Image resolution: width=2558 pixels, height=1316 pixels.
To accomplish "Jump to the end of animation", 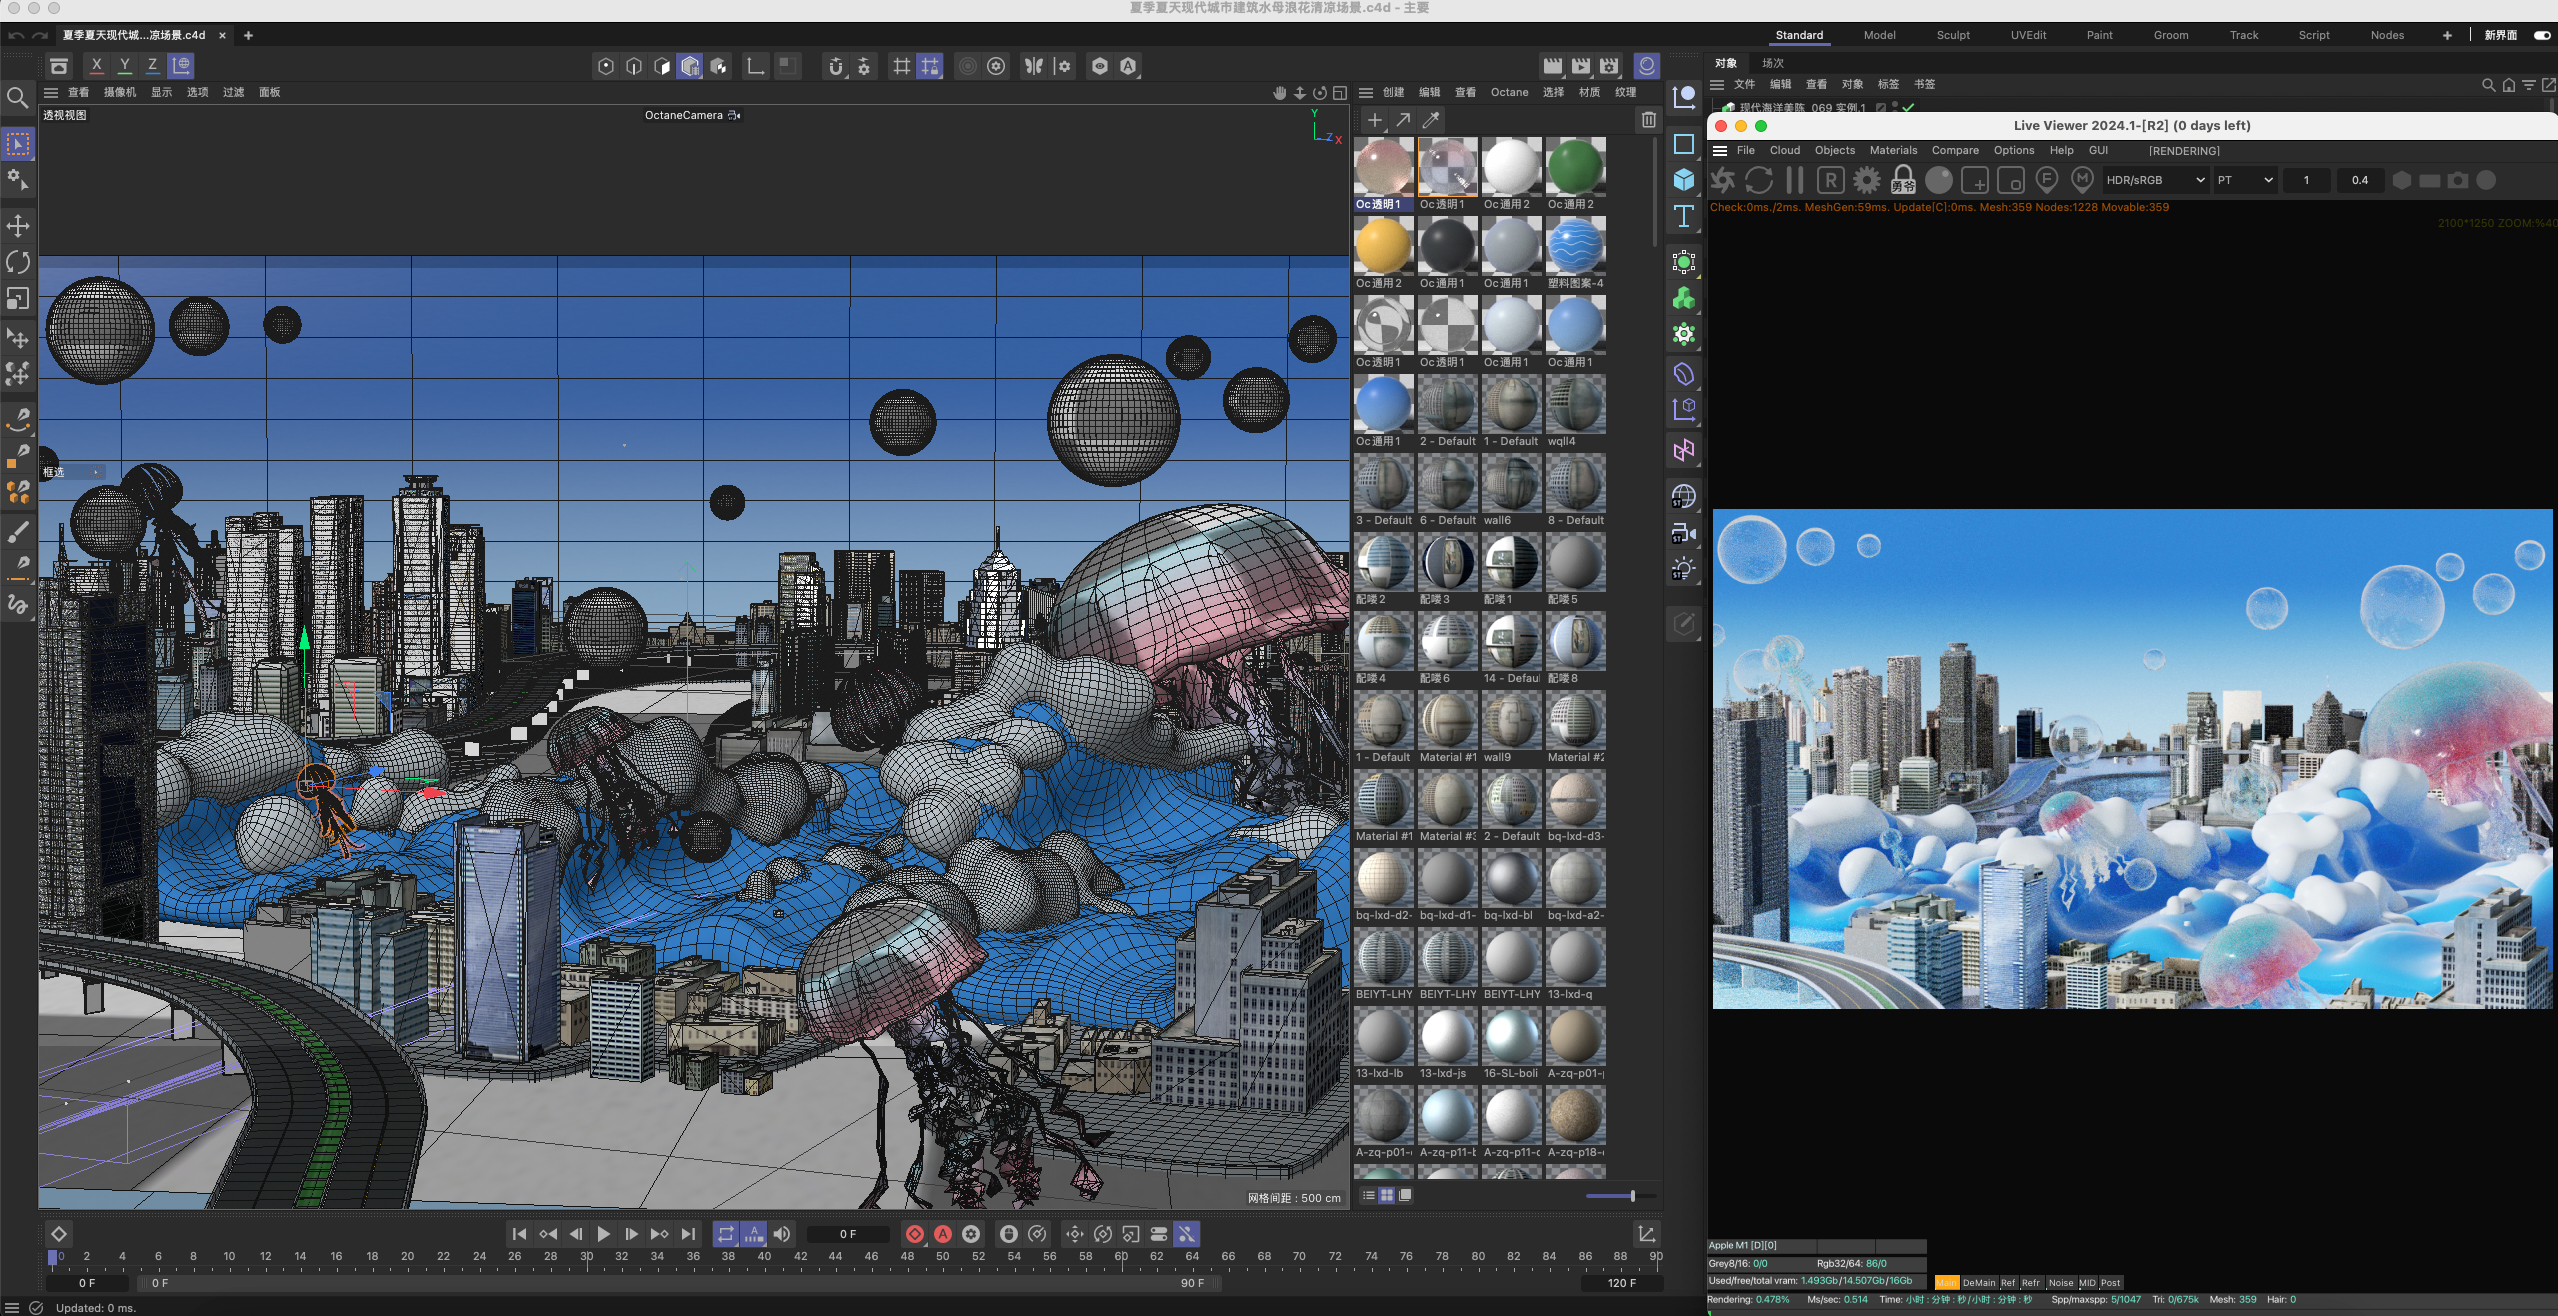I will [x=688, y=1234].
